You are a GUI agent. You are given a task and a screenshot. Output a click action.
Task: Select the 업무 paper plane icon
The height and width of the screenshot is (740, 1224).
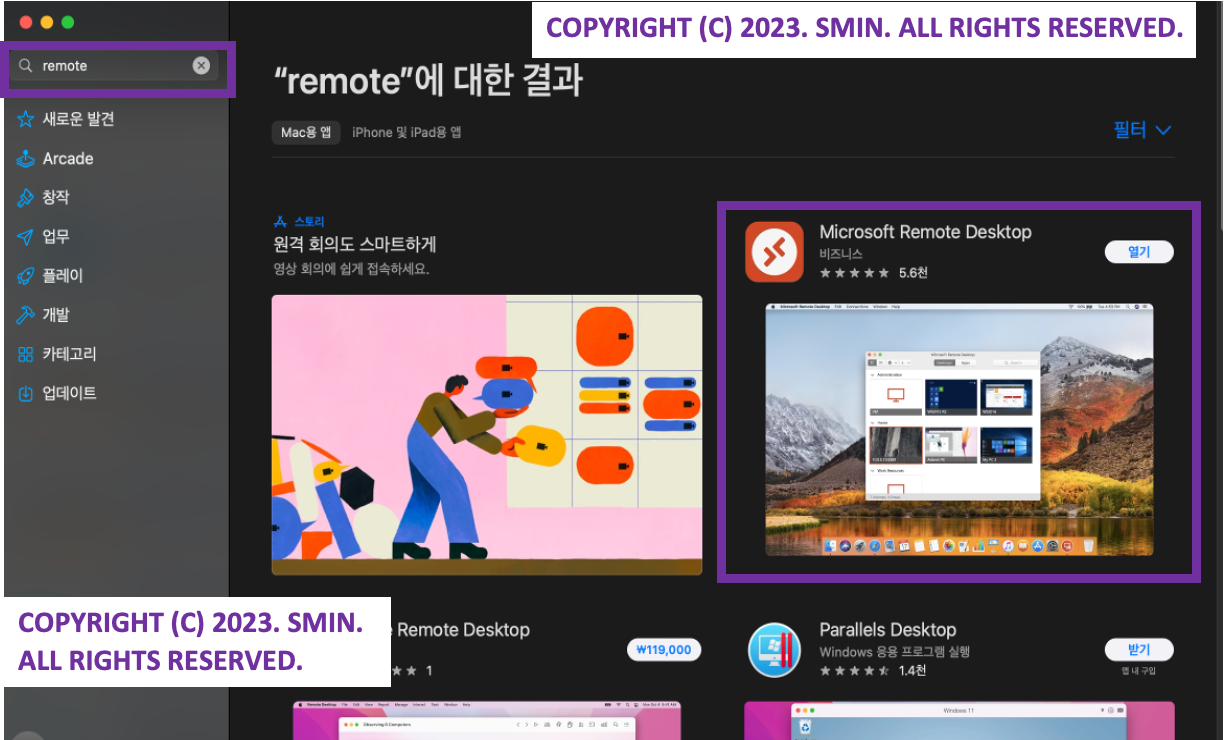pos(26,237)
